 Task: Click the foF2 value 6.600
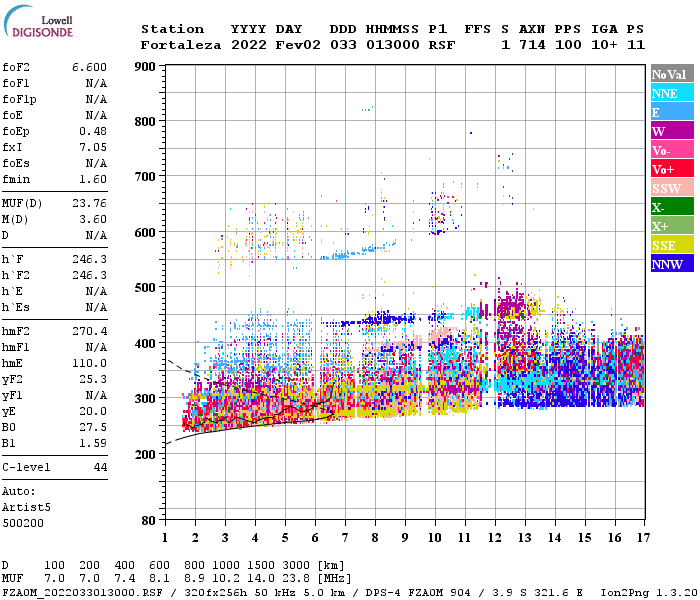89,67
